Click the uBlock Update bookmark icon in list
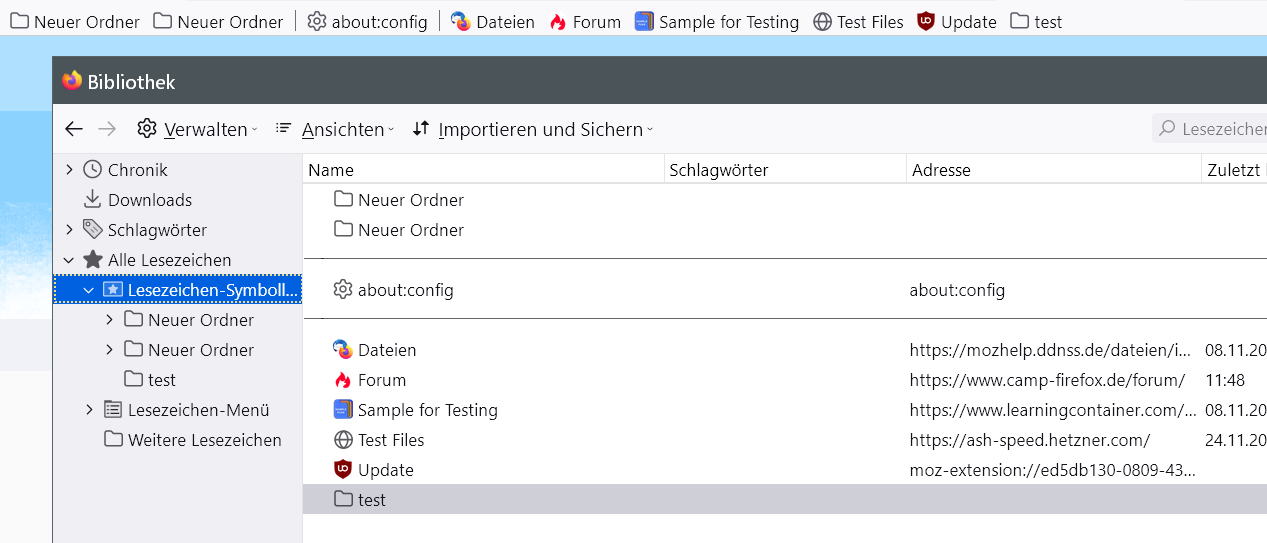Image resolution: width=1267 pixels, height=543 pixels. tap(343, 470)
